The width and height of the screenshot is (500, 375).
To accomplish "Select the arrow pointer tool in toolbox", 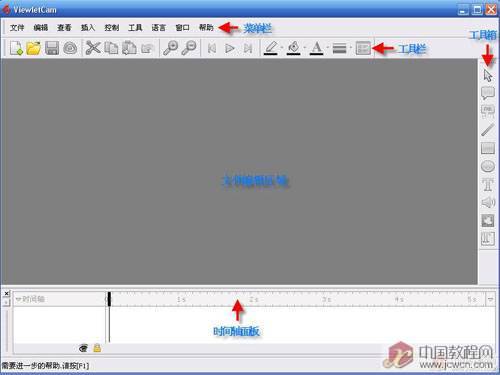I will click(x=488, y=75).
